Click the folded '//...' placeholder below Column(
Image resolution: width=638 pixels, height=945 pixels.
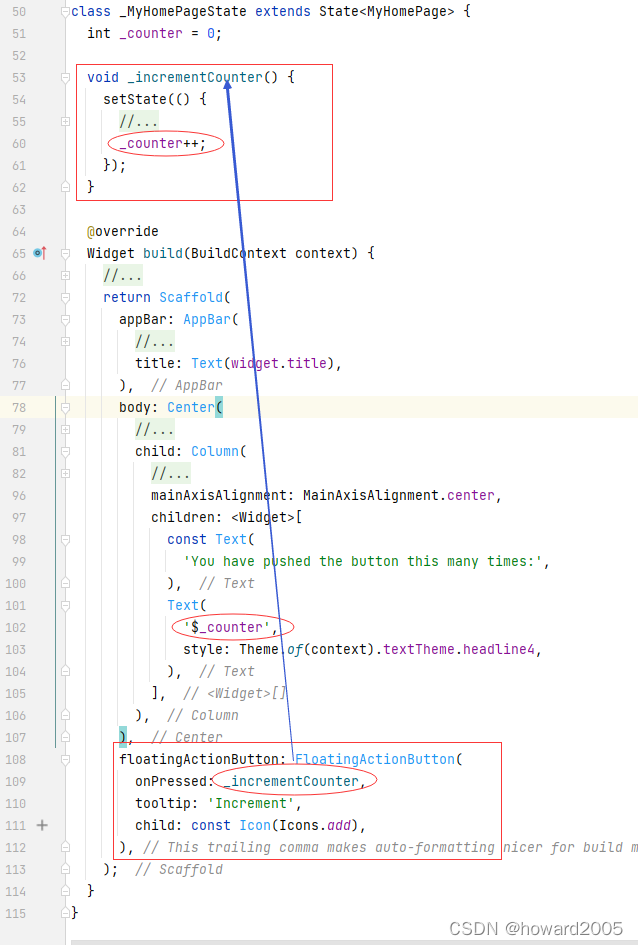(170, 473)
